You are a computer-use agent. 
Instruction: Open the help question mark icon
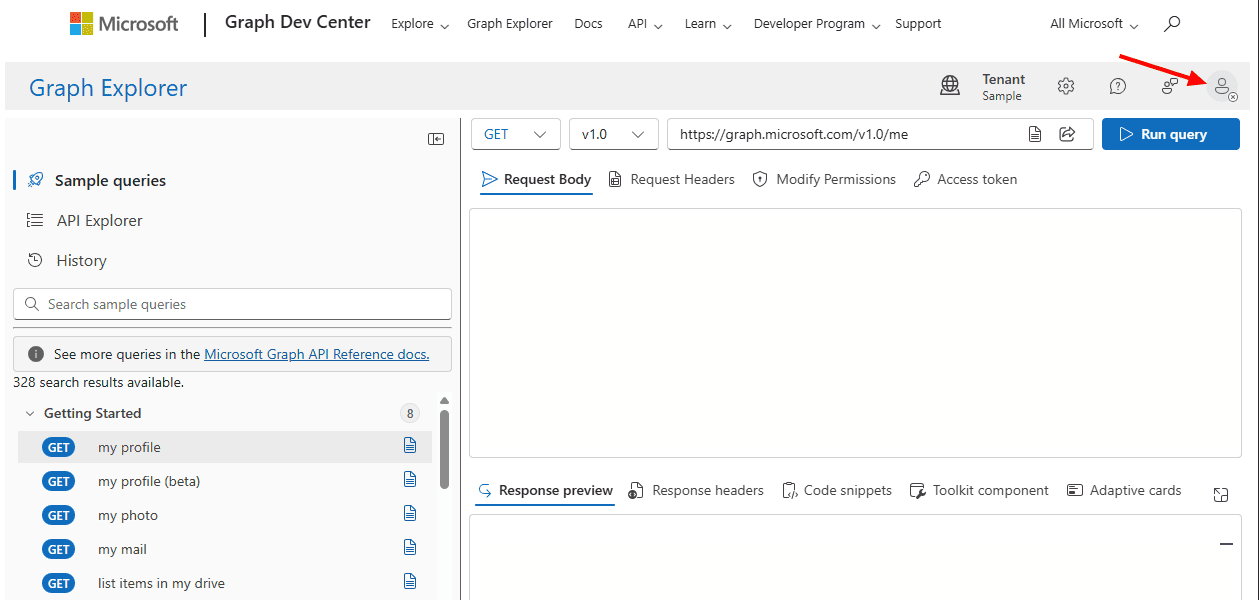pyautogui.click(x=1118, y=87)
